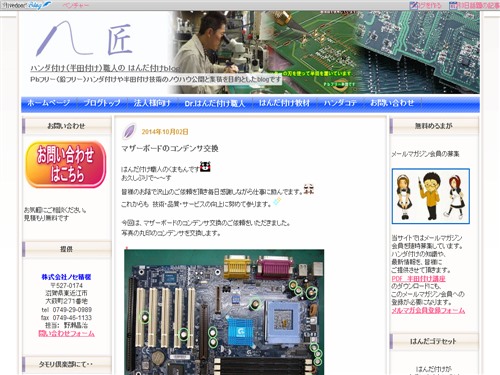The width and height of the screenshot is (500, 375).
Task: Click the sparkle emoji after service sentence
Action: pos(277,201)
